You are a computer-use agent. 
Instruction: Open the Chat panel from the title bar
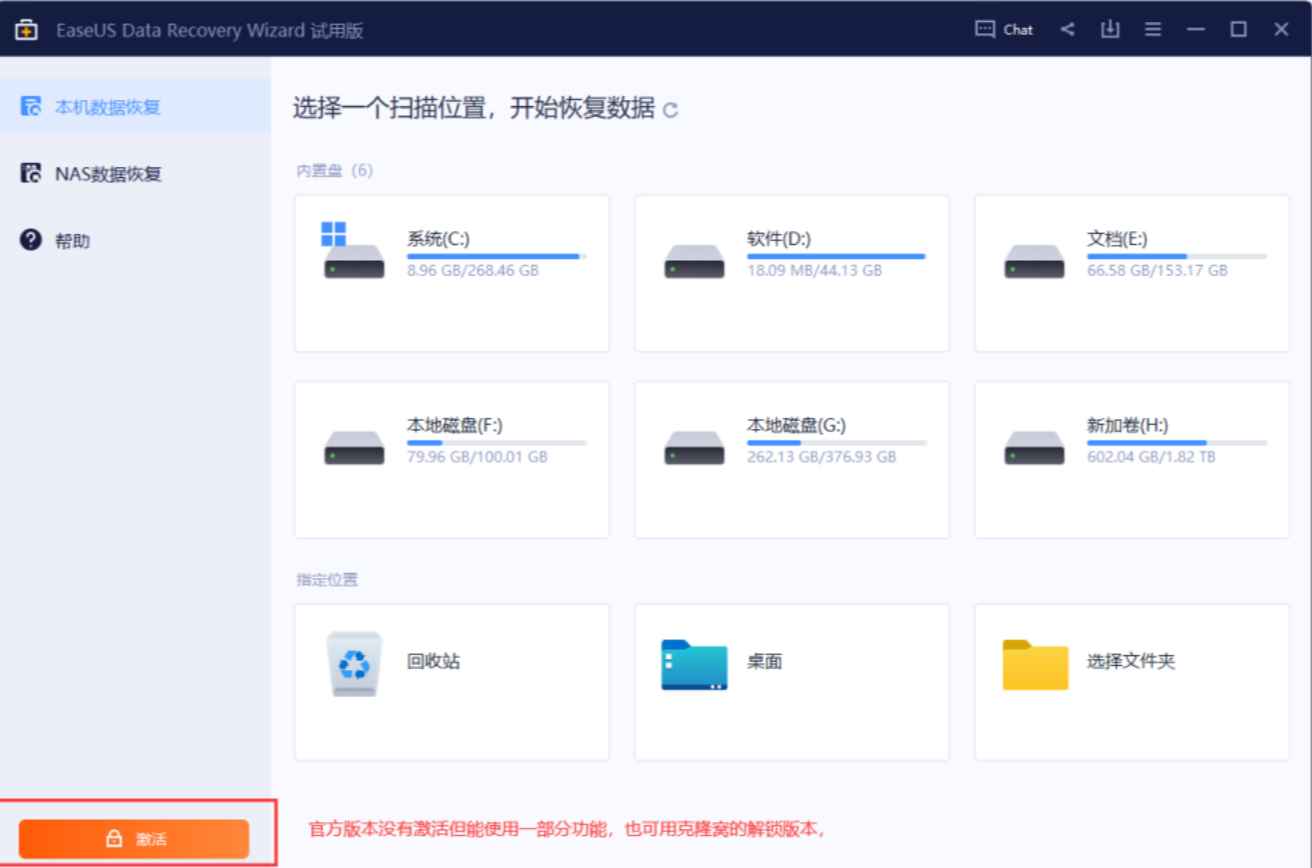(x=1003, y=29)
